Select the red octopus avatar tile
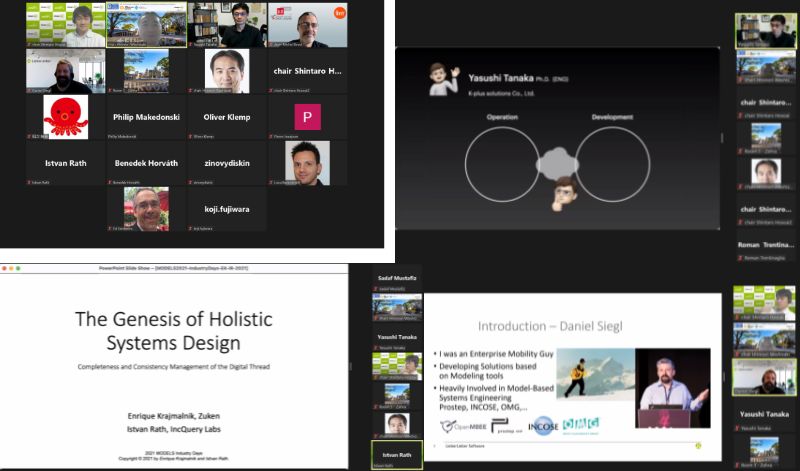The image size is (800, 471). pyautogui.click(x=66, y=117)
